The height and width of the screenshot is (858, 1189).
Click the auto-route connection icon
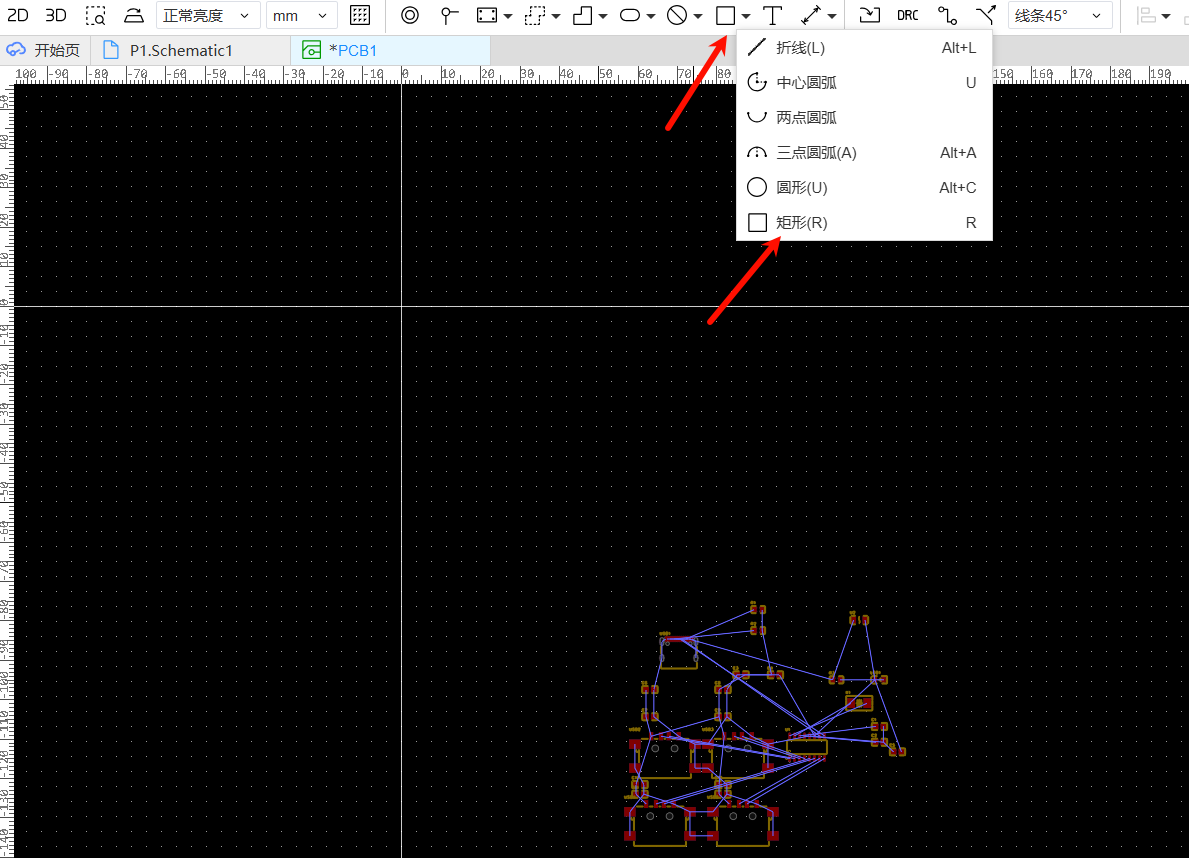pos(947,15)
